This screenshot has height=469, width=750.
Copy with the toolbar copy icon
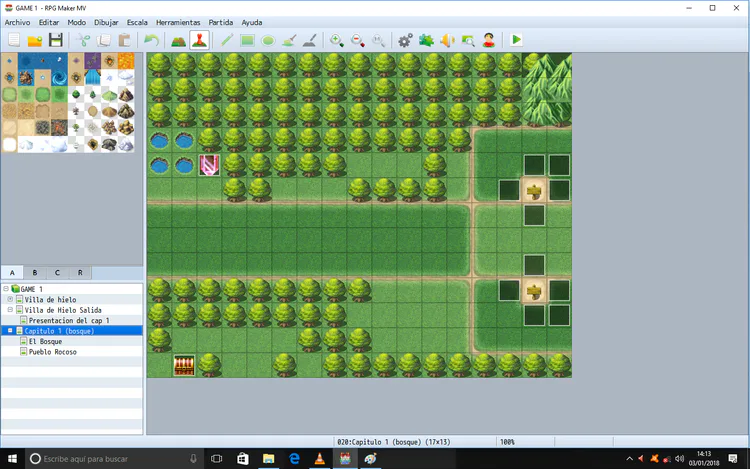104,40
